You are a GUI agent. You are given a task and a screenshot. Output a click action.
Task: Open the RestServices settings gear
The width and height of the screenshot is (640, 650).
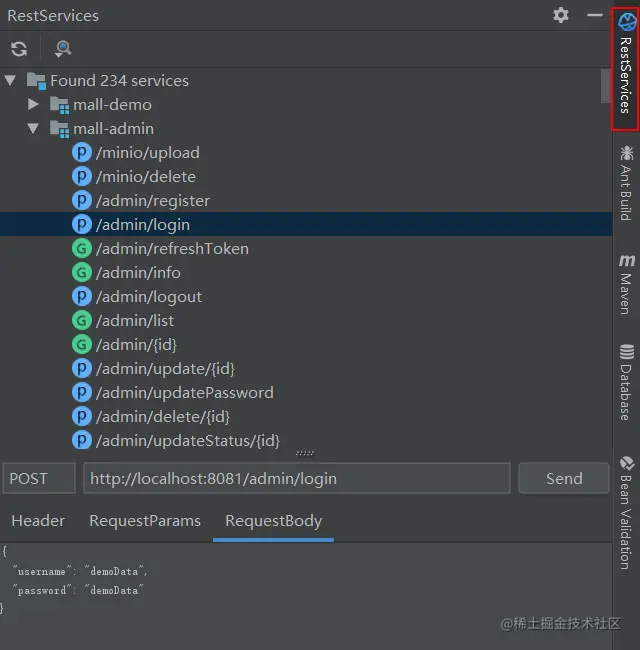click(x=561, y=15)
